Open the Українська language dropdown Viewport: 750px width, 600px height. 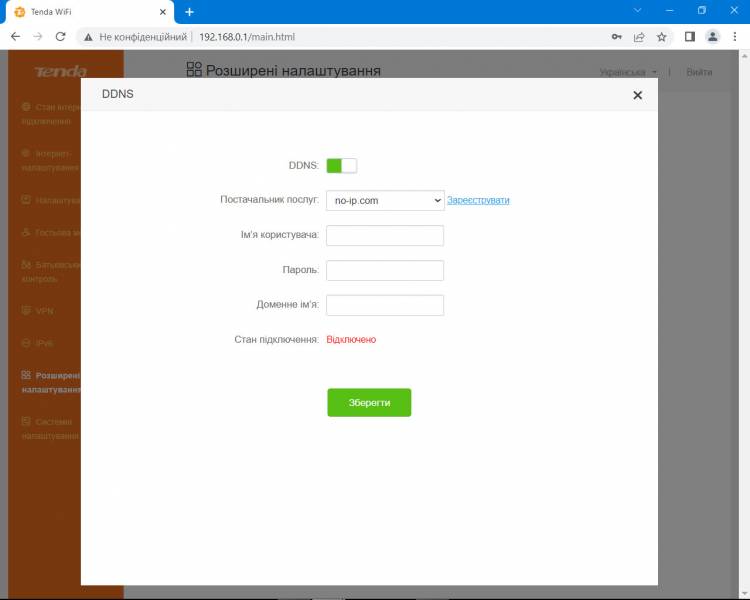pyautogui.click(x=628, y=72)
